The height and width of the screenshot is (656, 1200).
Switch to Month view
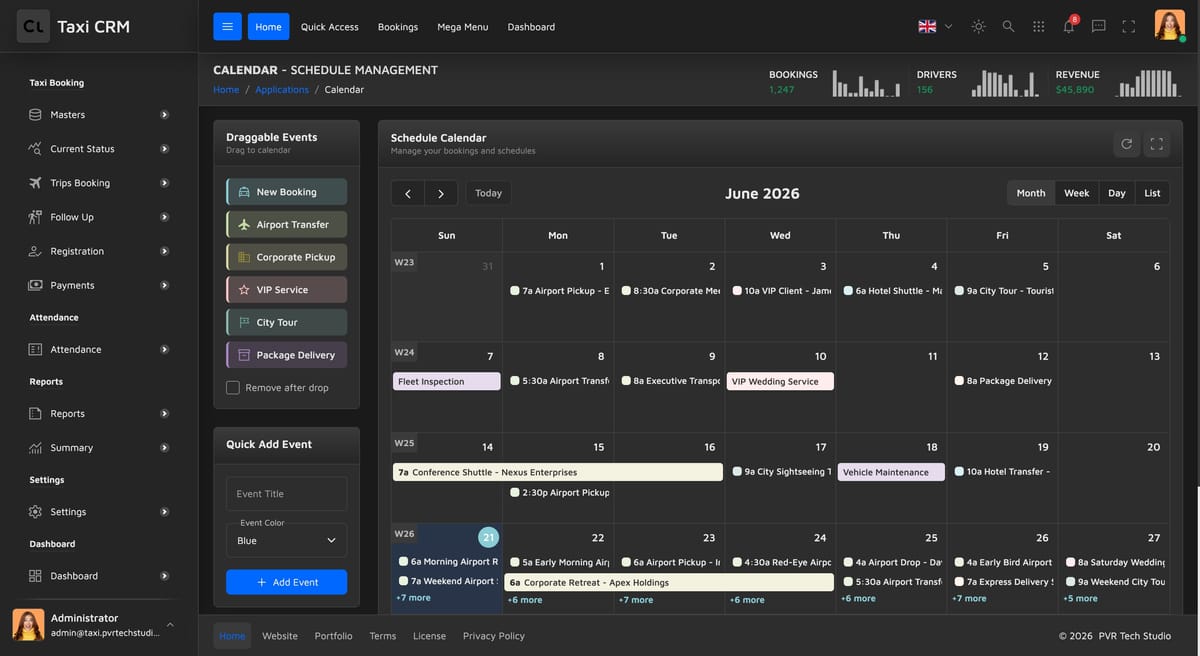pos(1031,193)
